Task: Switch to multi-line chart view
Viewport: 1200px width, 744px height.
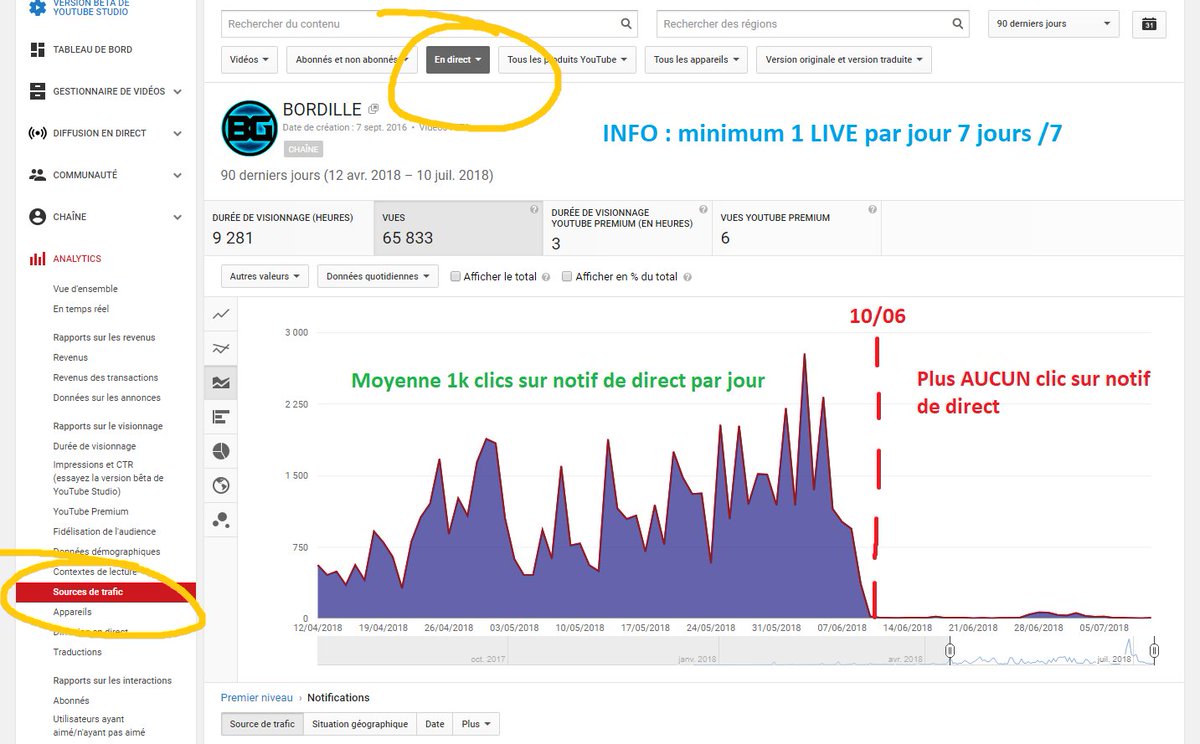Action: [x=221, y=348]
